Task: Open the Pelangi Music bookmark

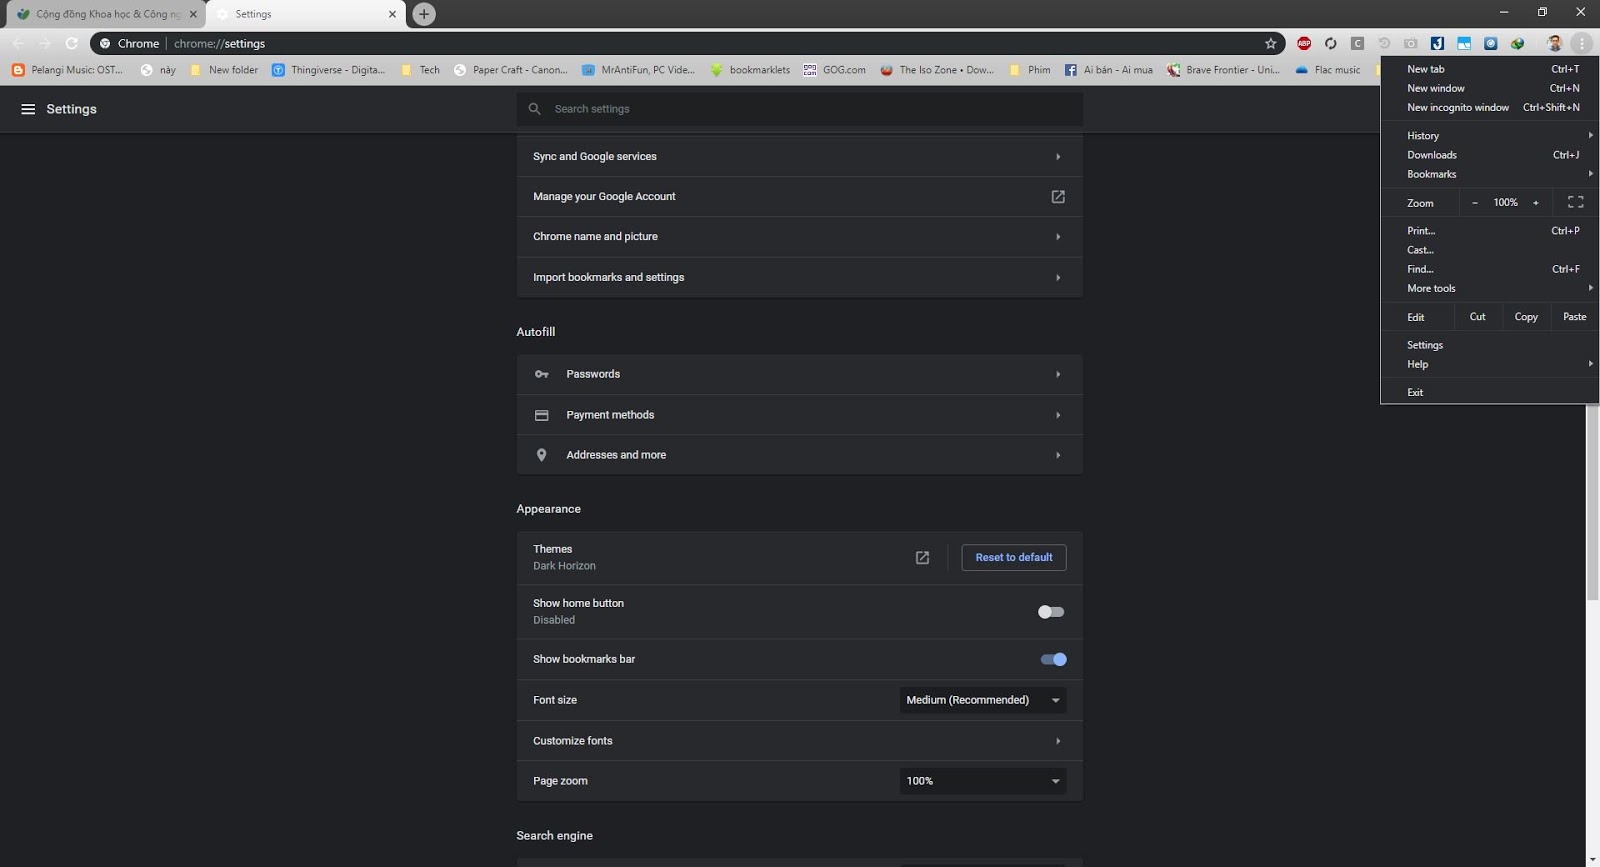Action: click(x=67, y=70)
